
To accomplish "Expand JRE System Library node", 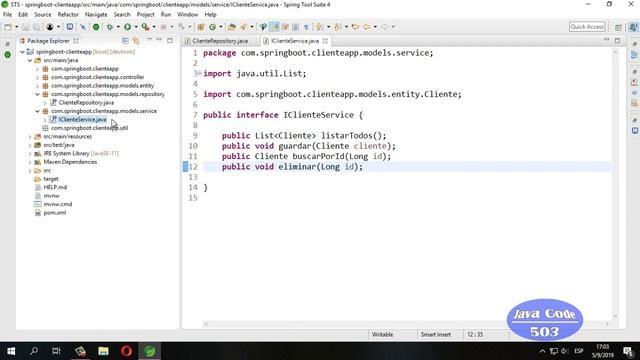I will [x=30, y=153].
